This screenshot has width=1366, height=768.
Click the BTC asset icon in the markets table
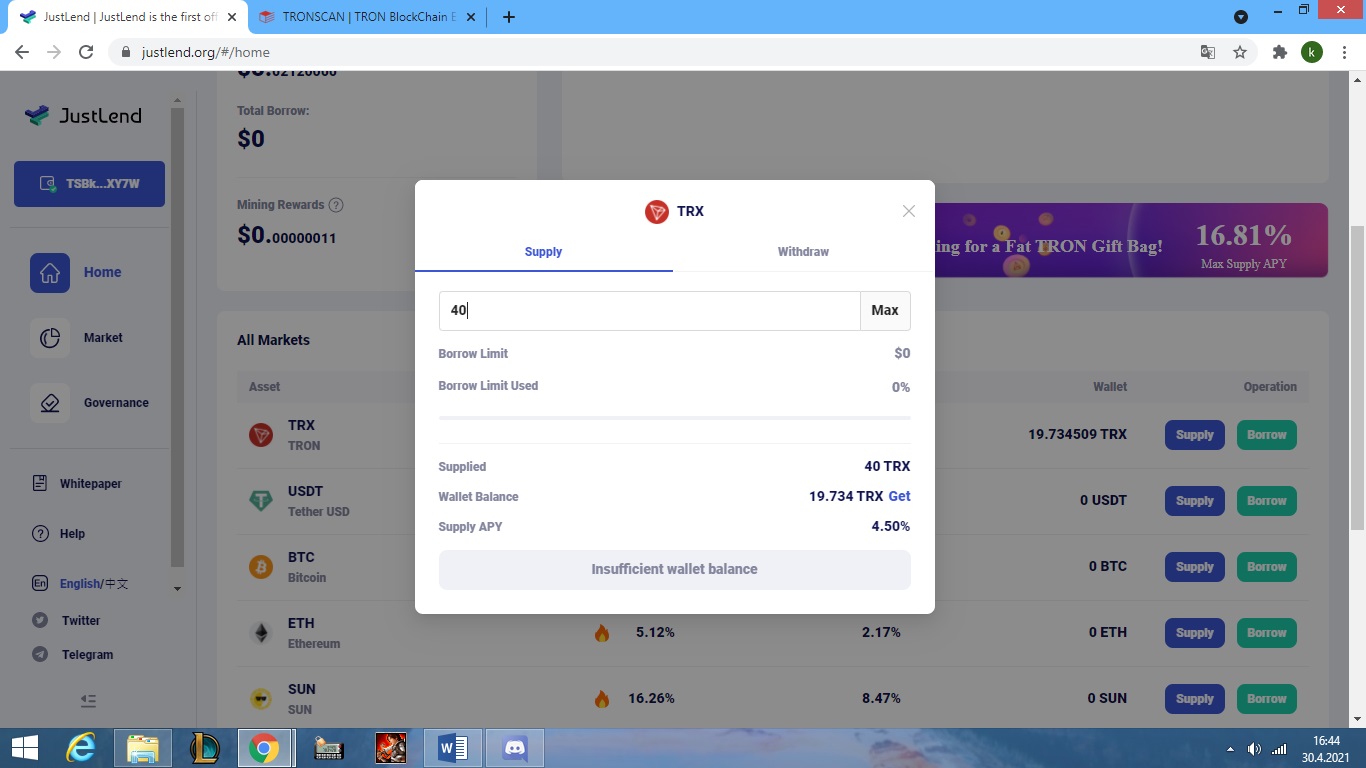(261, 567)
